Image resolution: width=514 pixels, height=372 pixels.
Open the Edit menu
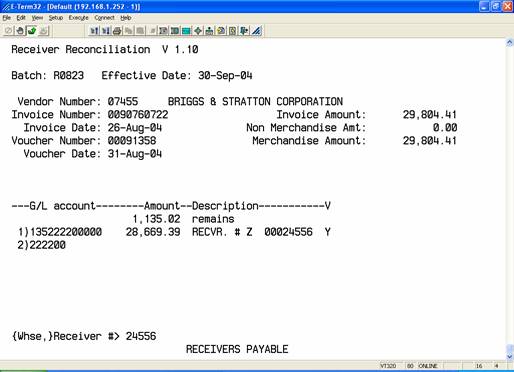[21, 18]
